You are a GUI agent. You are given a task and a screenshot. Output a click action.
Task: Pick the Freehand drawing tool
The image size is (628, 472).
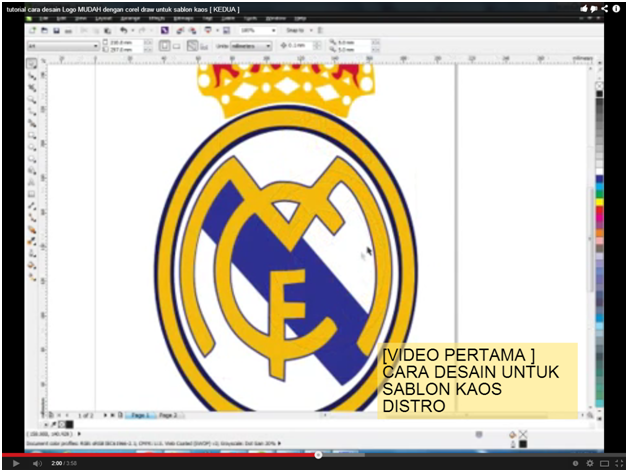click(x=32, y=111)
